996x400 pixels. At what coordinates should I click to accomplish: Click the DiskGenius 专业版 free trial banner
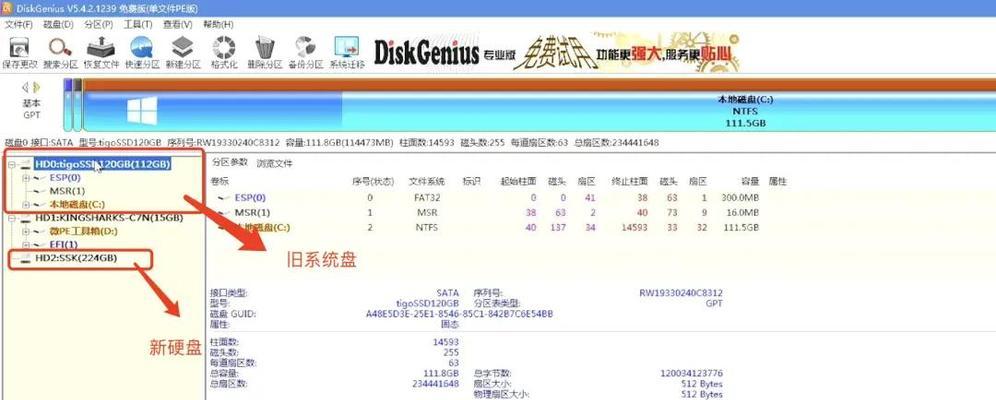click(557, 52)
